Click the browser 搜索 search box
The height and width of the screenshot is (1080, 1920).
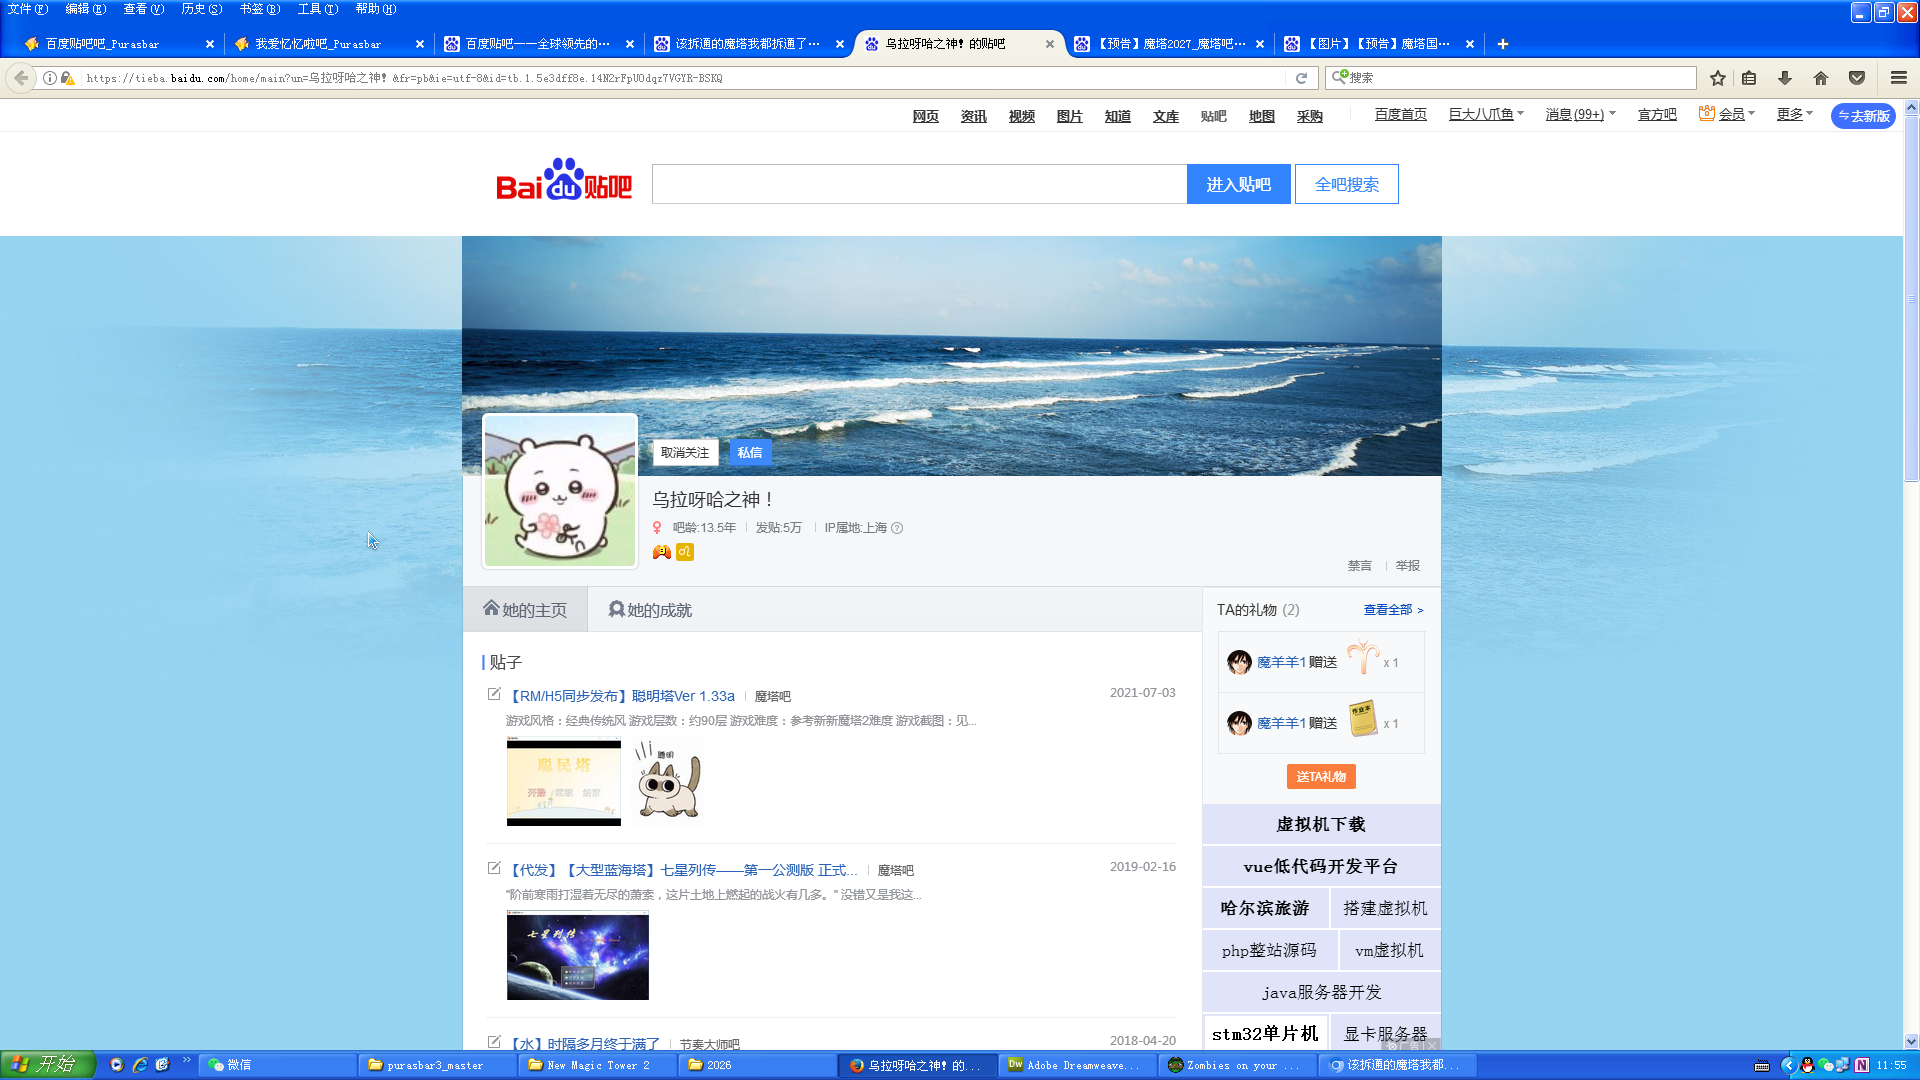point(1511,78)
